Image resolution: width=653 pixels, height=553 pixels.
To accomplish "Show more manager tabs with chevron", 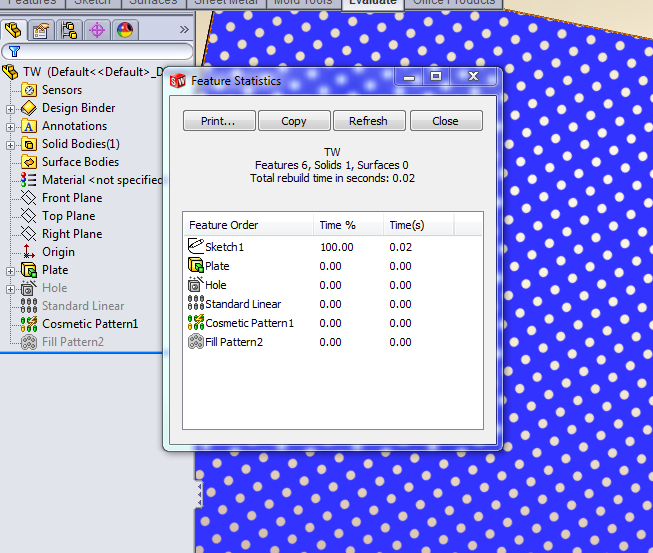I will [184, 30].
